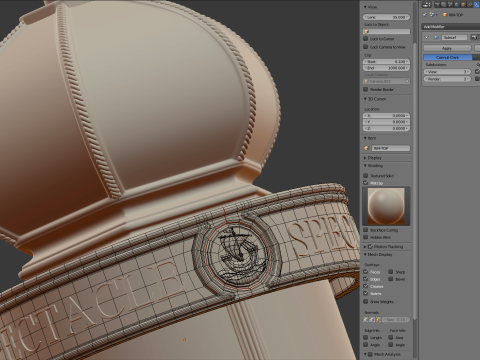Enable Render Border checkbox
480x360 pixels.
coord(366,89)
